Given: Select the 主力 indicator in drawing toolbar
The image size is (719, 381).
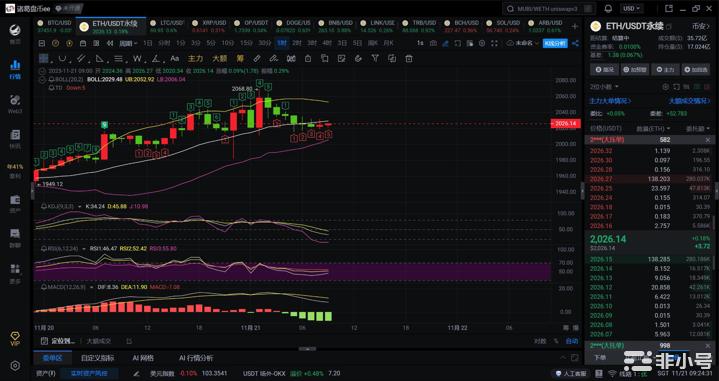Looking at the screenshot, I should tap(195, 59).
